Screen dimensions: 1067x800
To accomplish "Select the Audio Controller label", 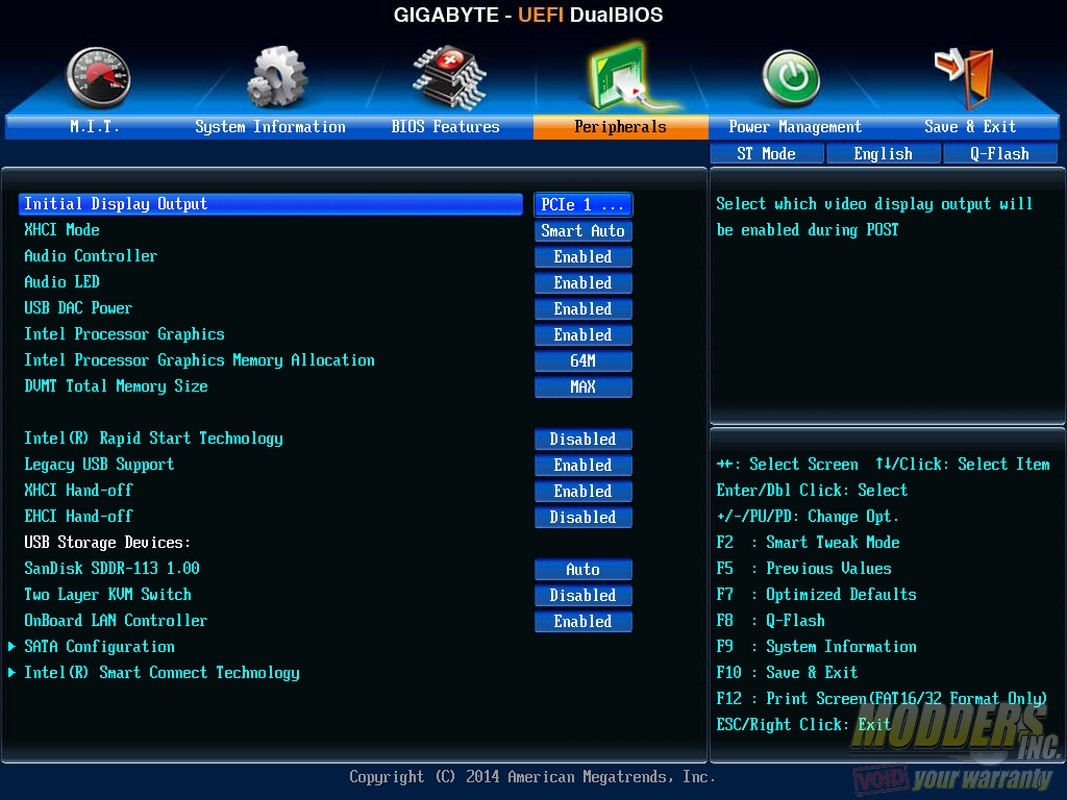I will tap(91, 256).
